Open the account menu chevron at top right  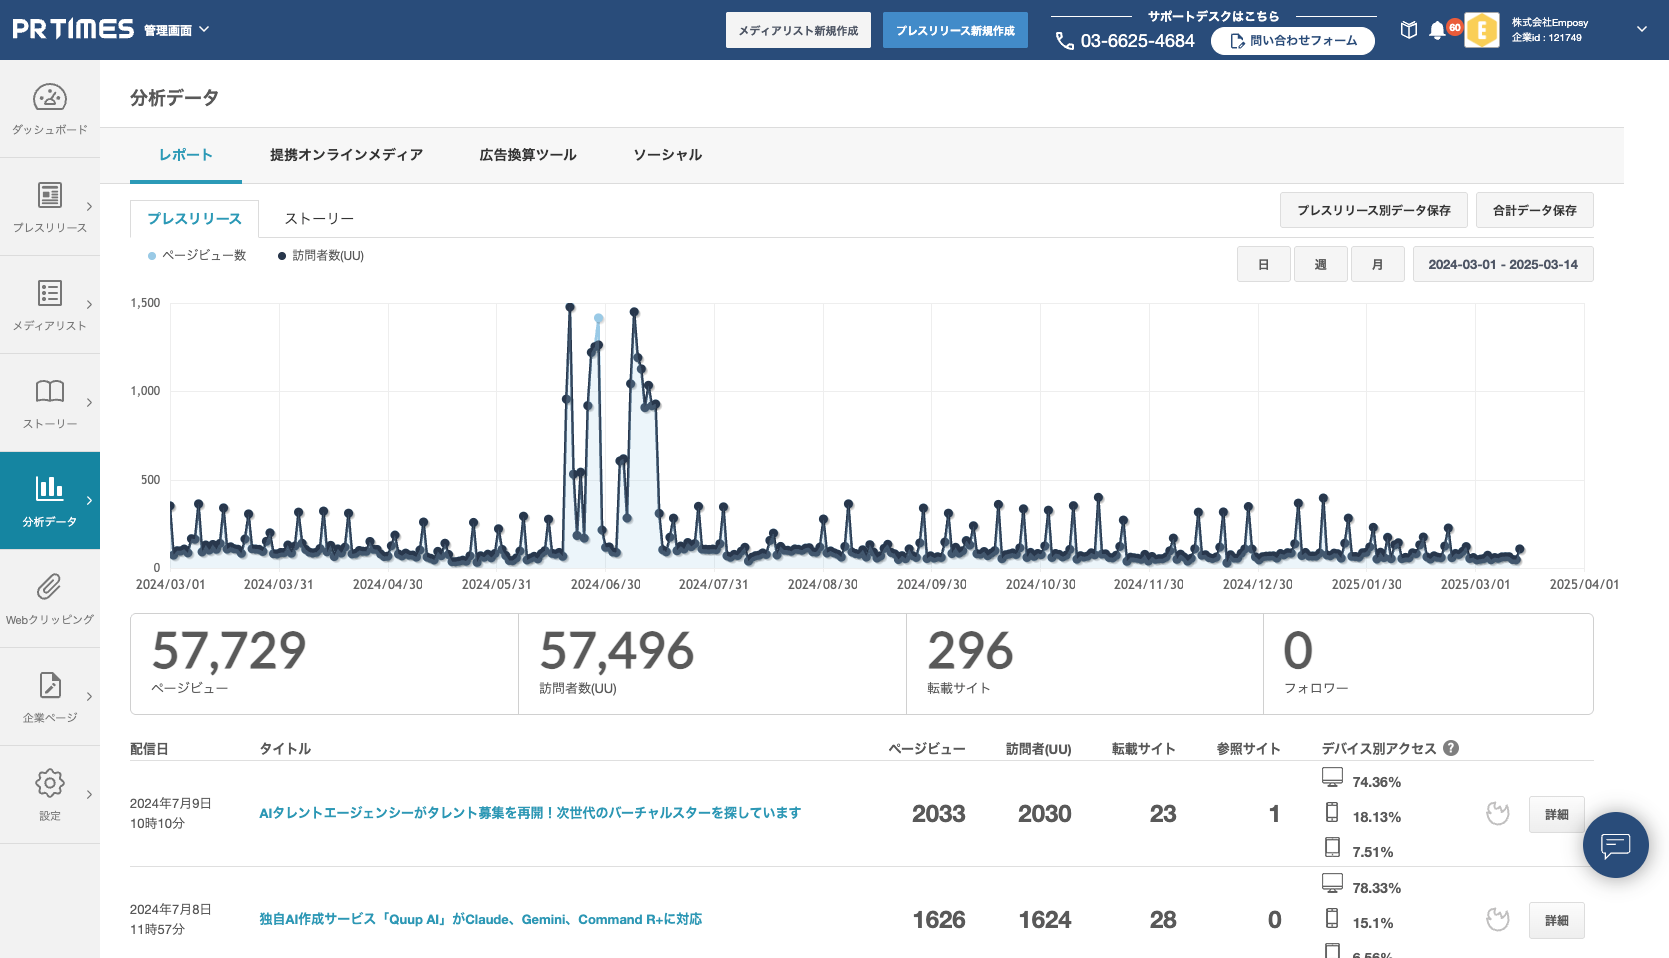pos(1641,30)
